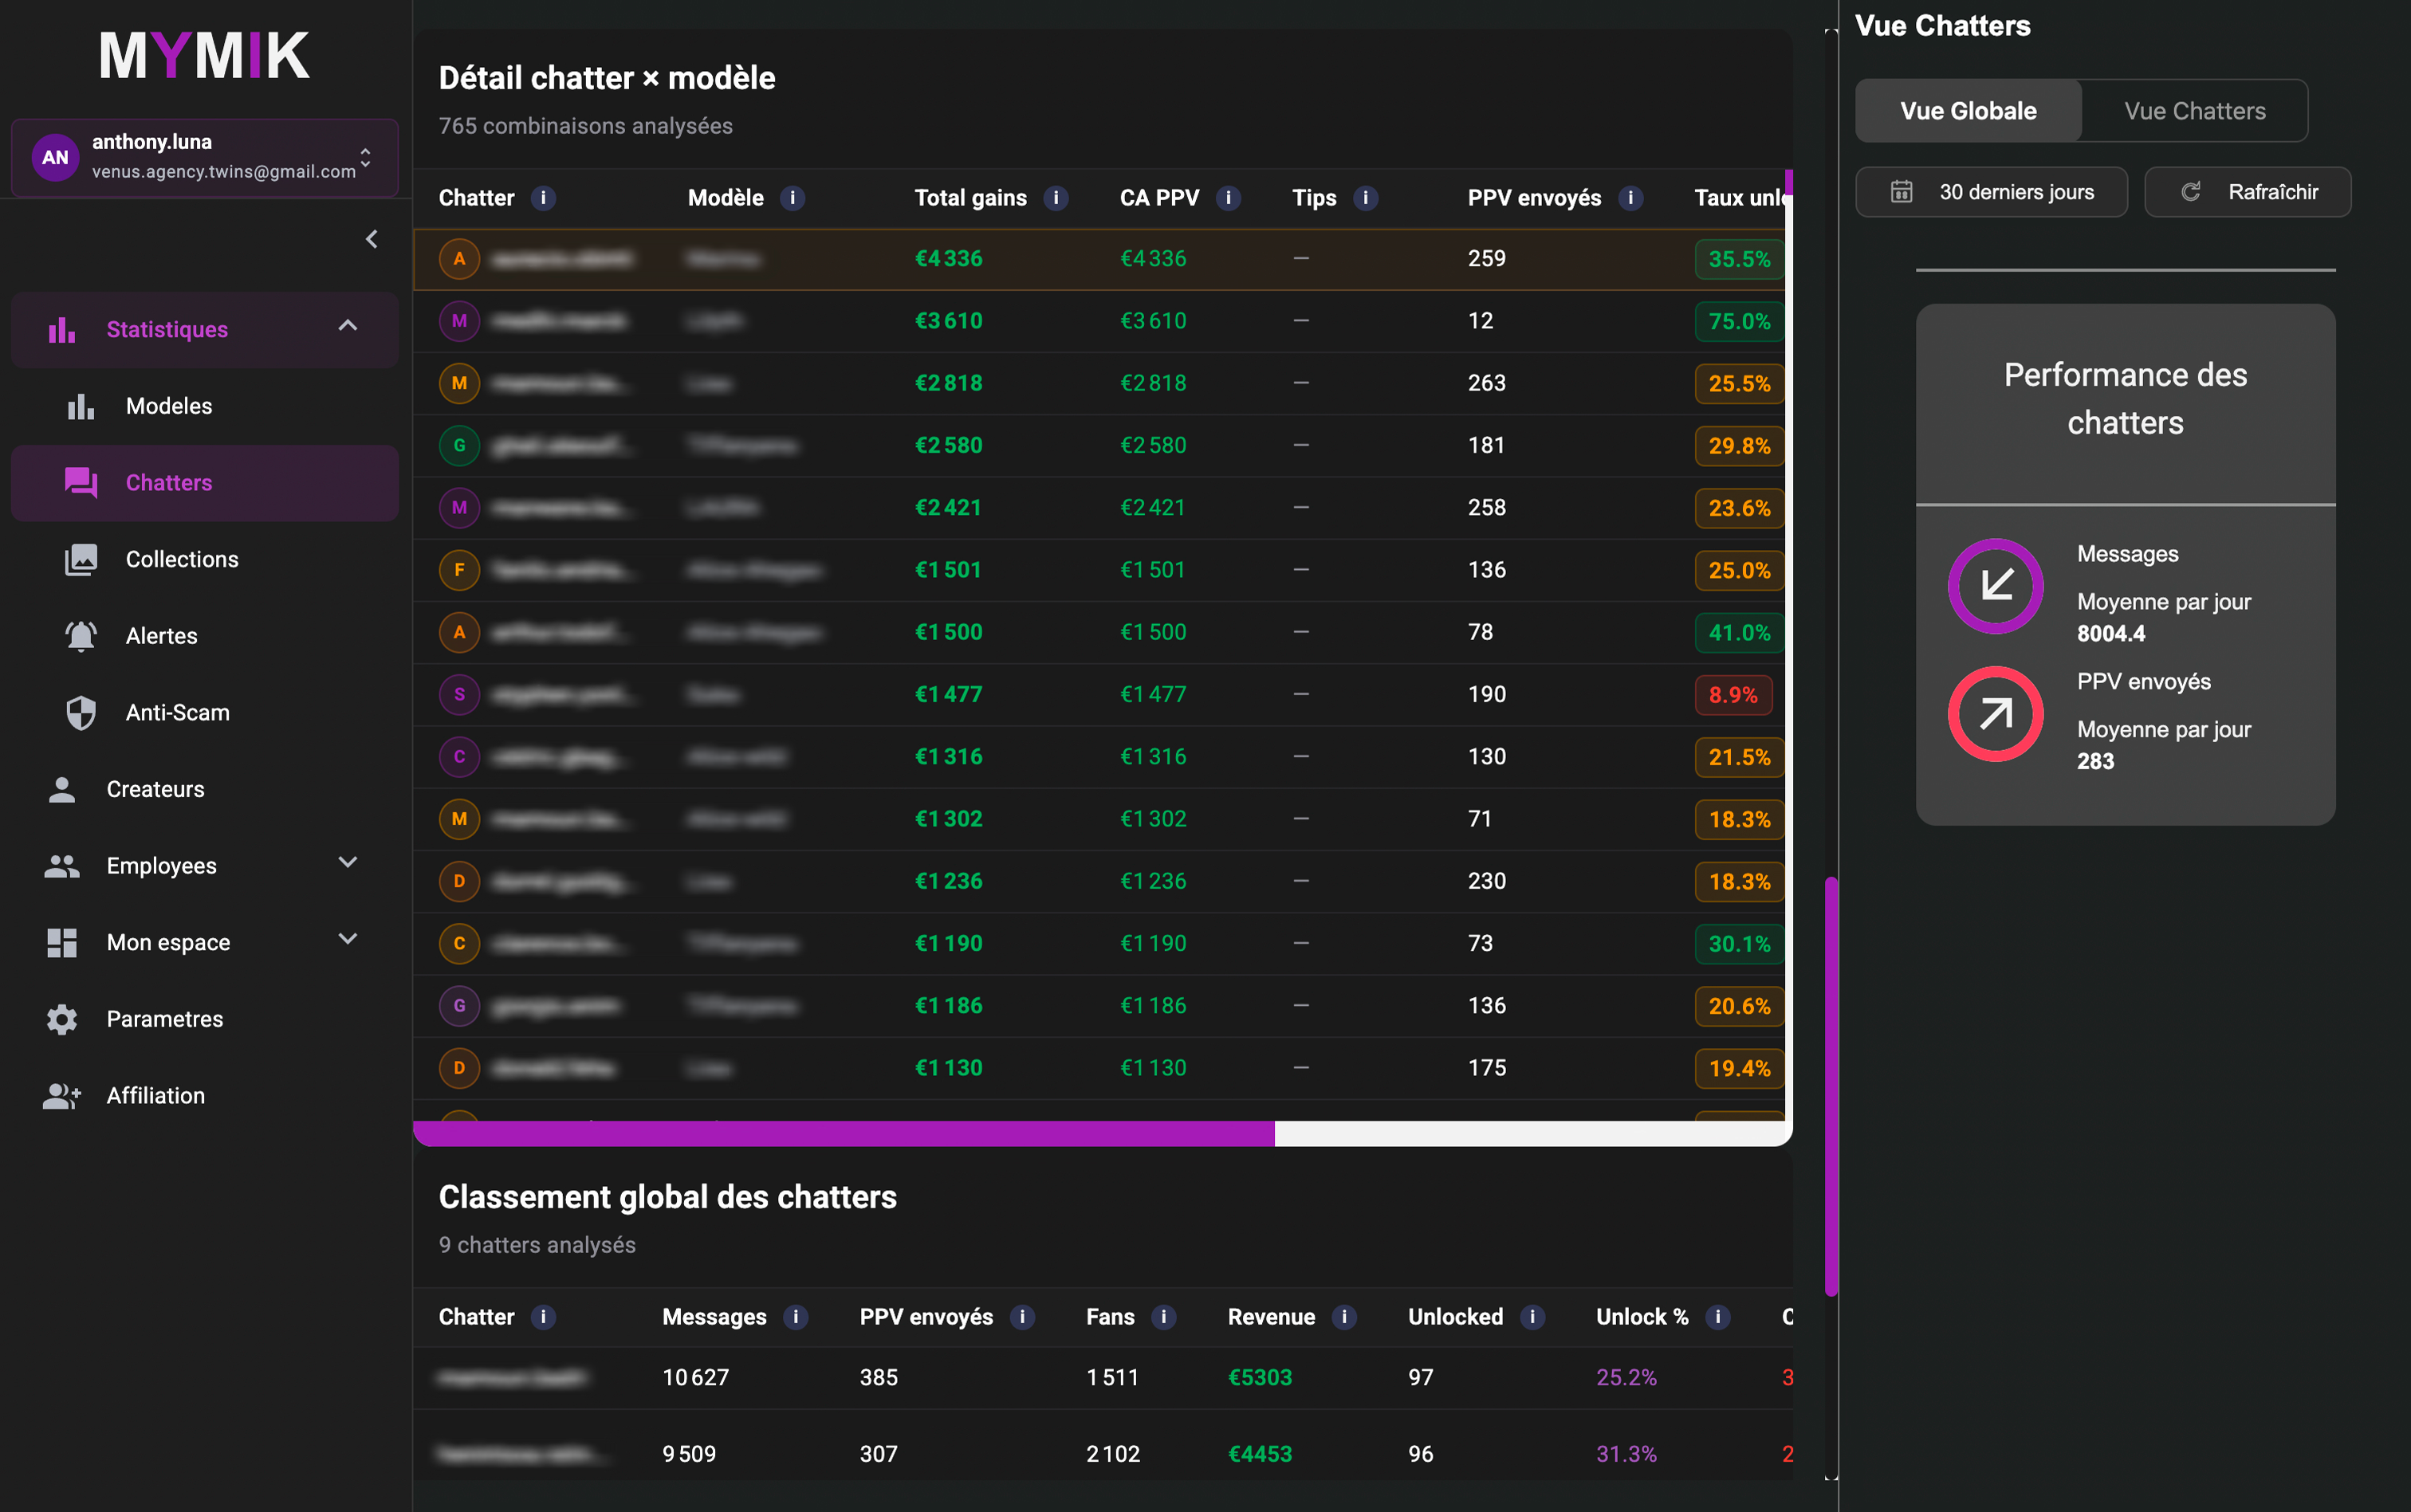This screenshot has height=1512, width=2411.
Task: Click the Messages incoming arrow circle icon
Action: (x=1996, y=586)
